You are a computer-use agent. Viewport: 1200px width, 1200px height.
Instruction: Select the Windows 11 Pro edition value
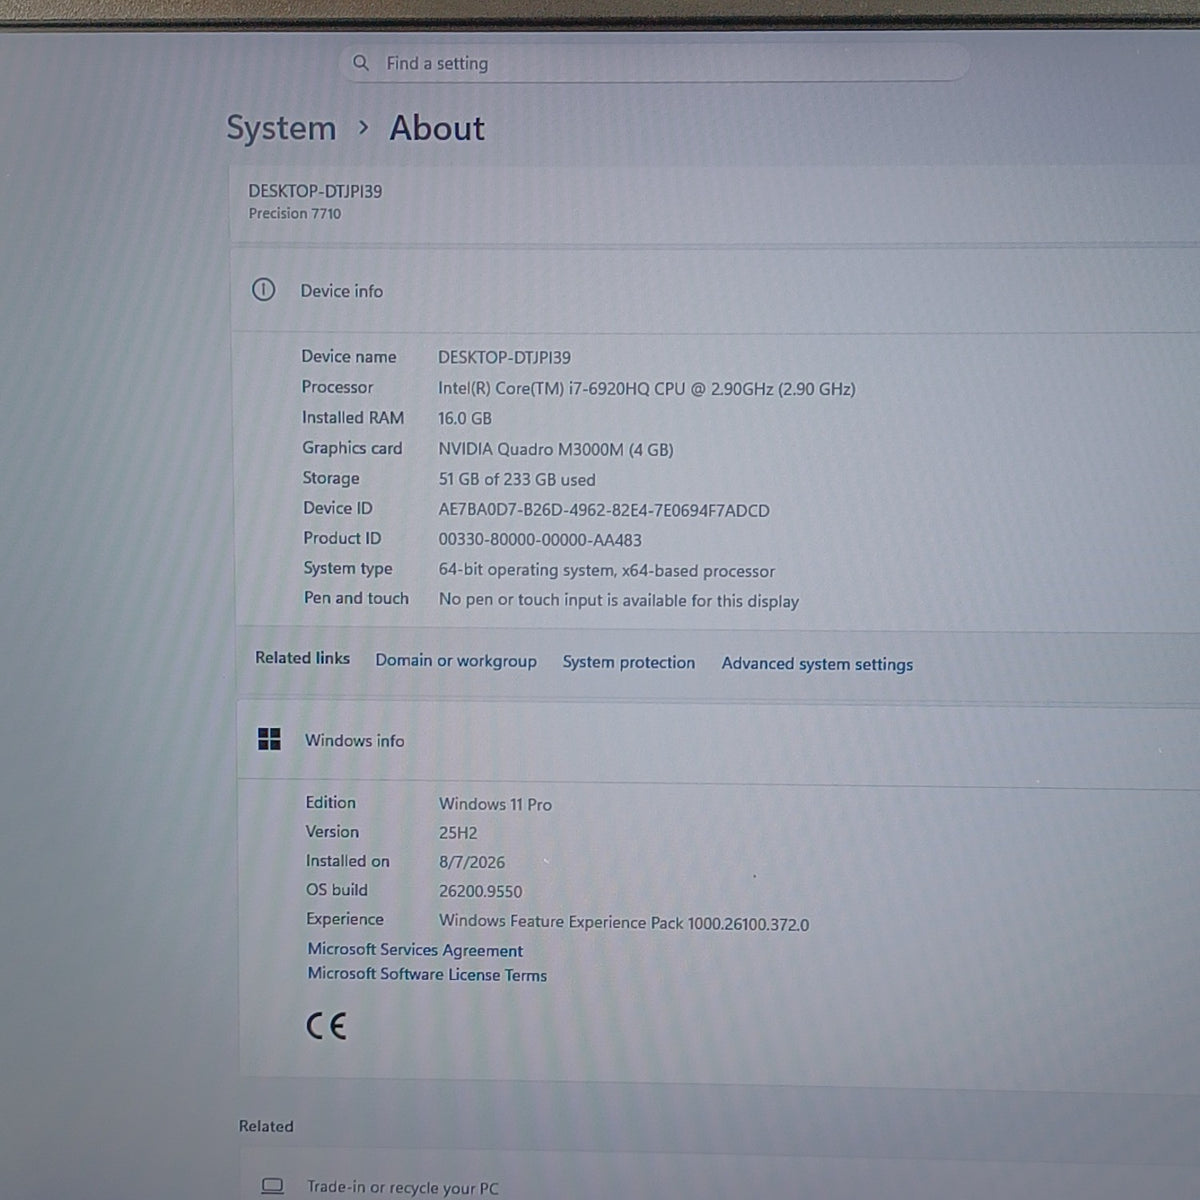tap(495, 804)
